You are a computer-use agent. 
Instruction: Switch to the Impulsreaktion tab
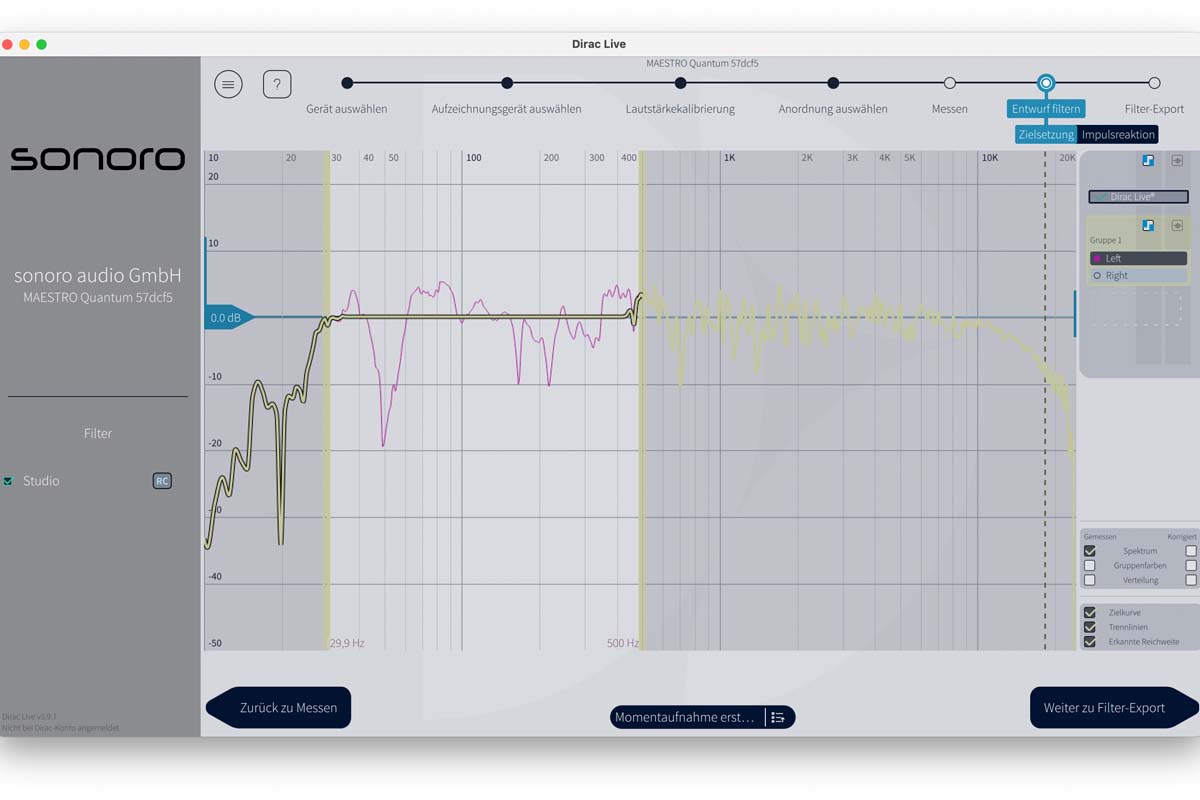[x=1118, y=134]
